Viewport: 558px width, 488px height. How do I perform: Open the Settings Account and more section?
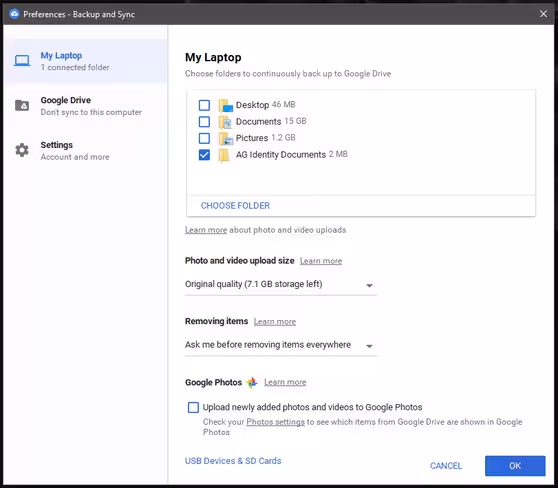point(85,151)
